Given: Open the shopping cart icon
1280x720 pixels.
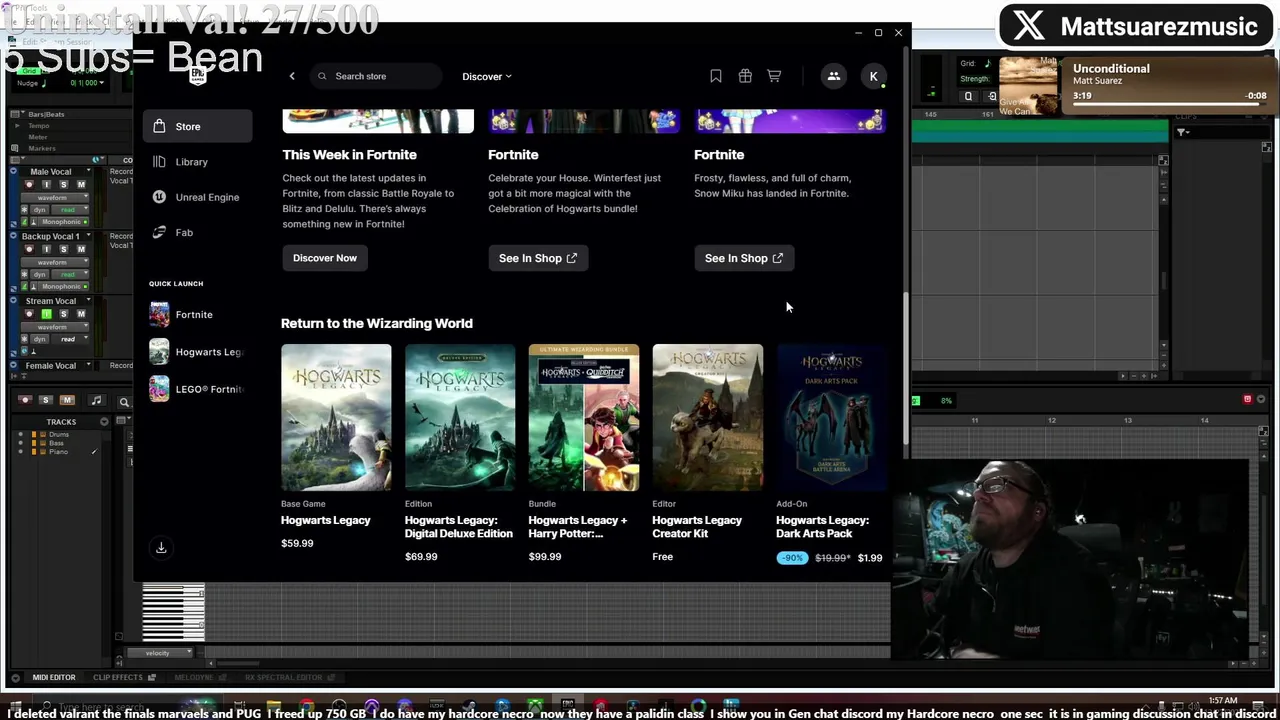Looking at the screenshot, I should tap(774, 76).
